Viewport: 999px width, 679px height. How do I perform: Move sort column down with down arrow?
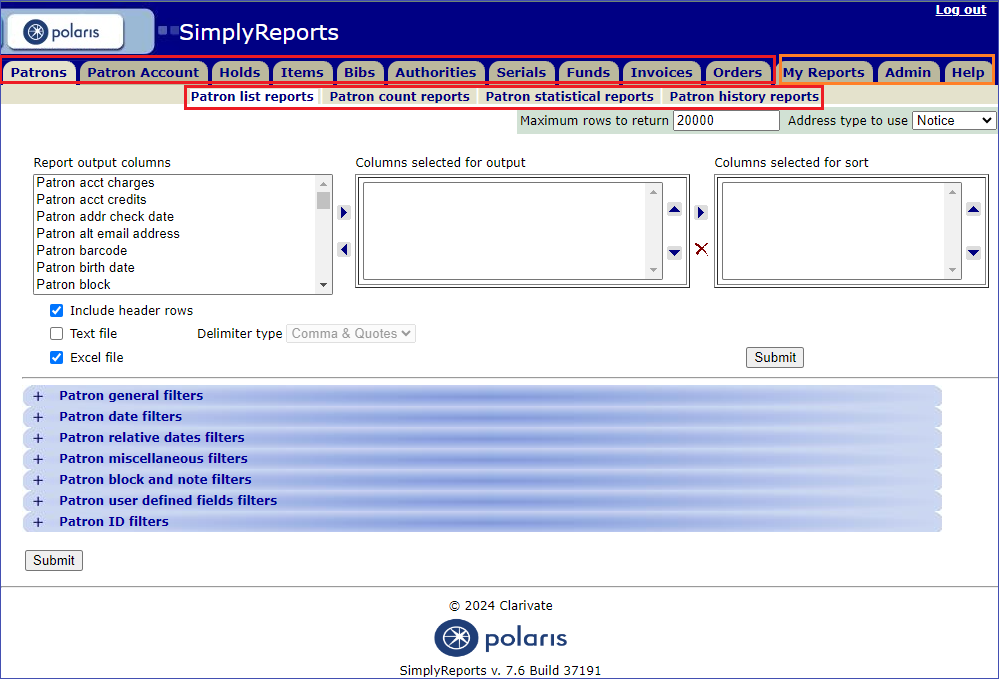974,252
